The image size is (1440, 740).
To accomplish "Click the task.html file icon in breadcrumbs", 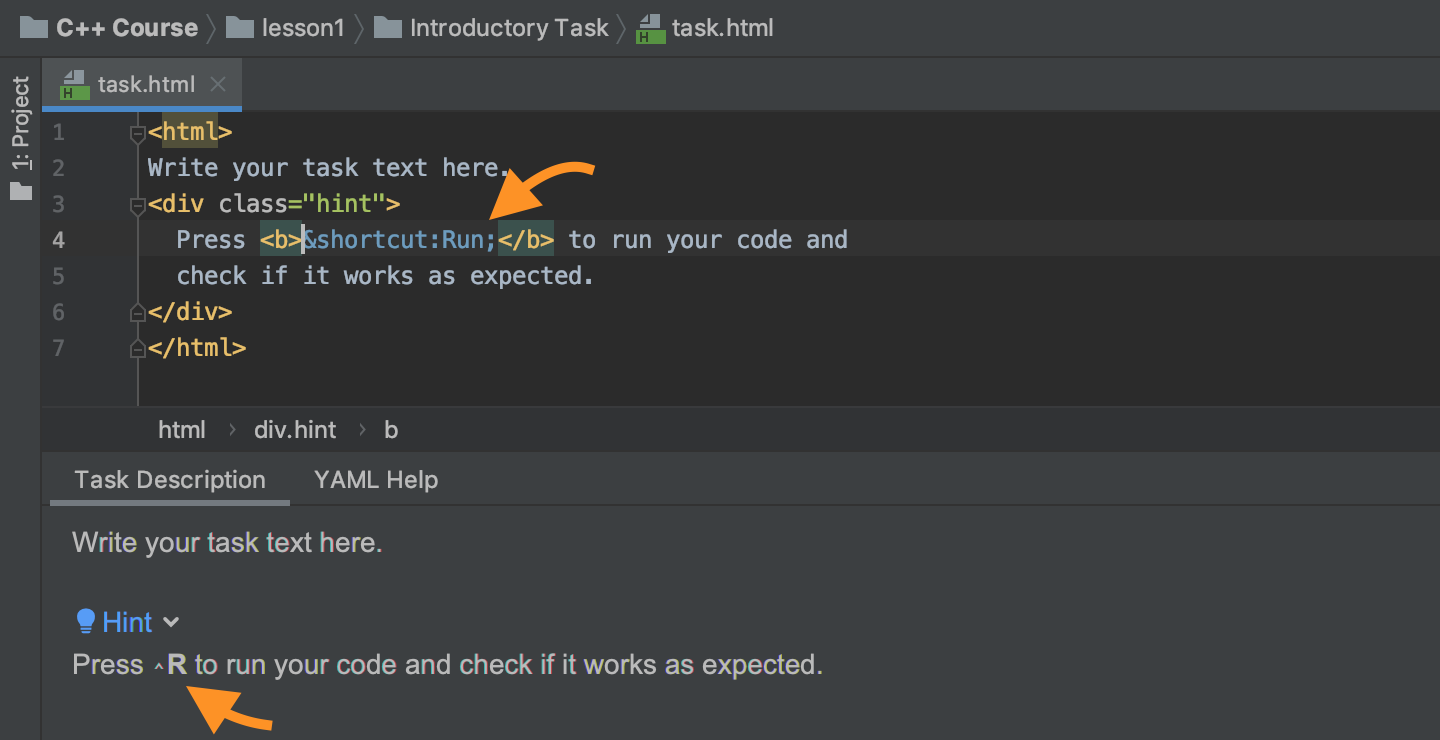I will point(651,29).
